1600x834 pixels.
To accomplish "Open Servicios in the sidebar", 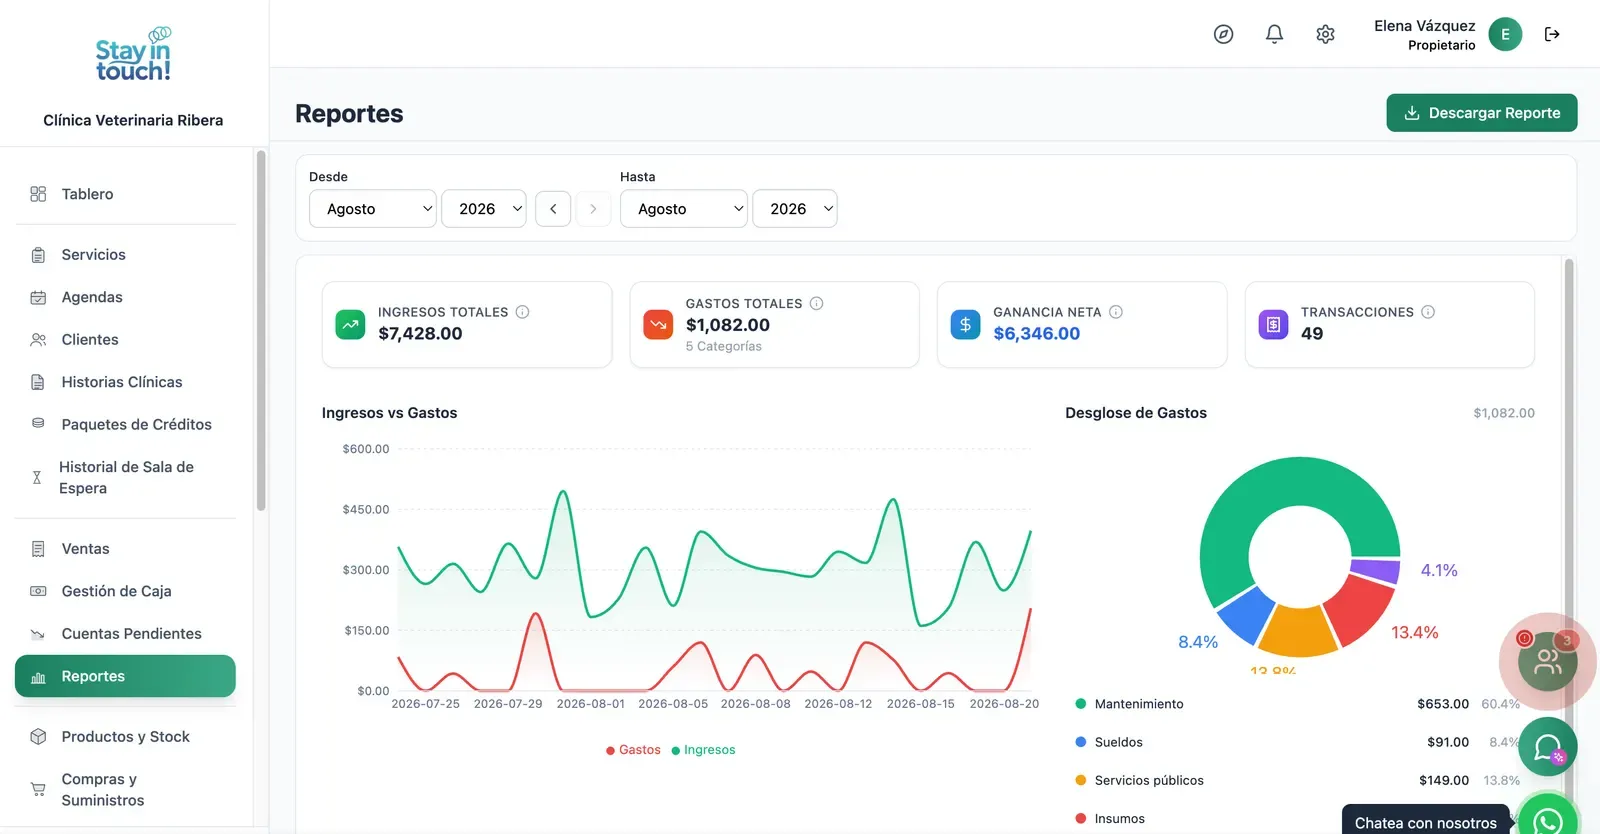I will click(x=125, y=255).
